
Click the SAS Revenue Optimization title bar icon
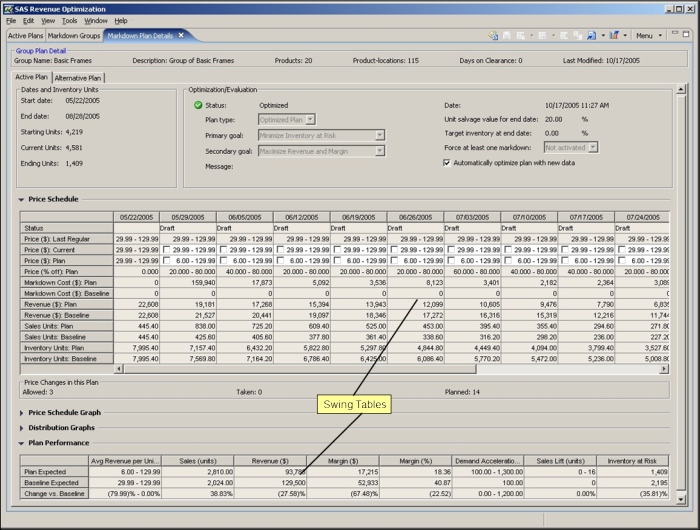pyautogui.click(x=8, y=9)
